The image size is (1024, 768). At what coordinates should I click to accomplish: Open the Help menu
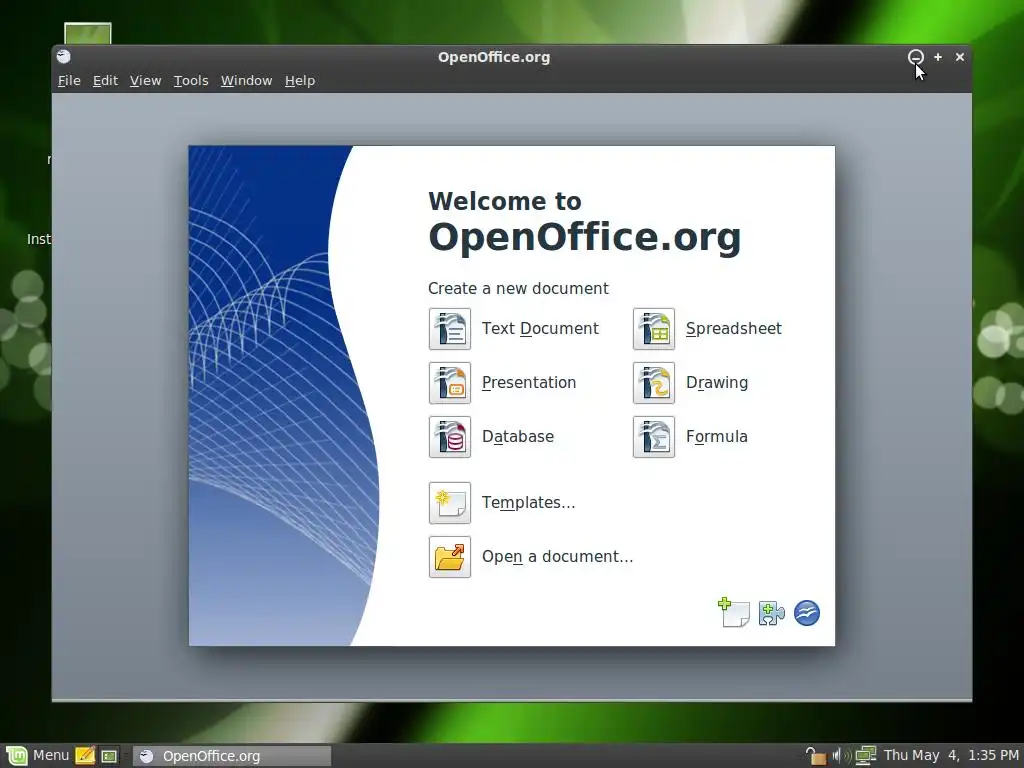[300, 80]
